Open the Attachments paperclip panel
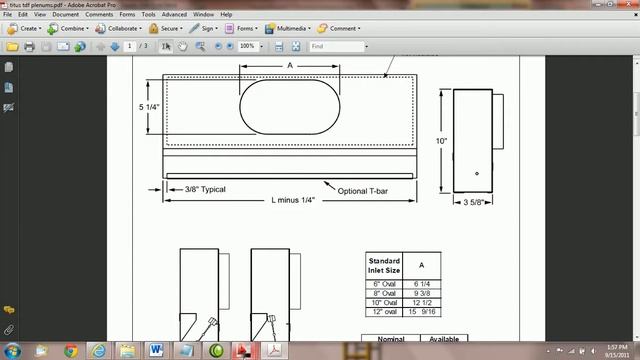Image resolution: width=640 pixels, height=360 pixels. [x=9, y=329]
